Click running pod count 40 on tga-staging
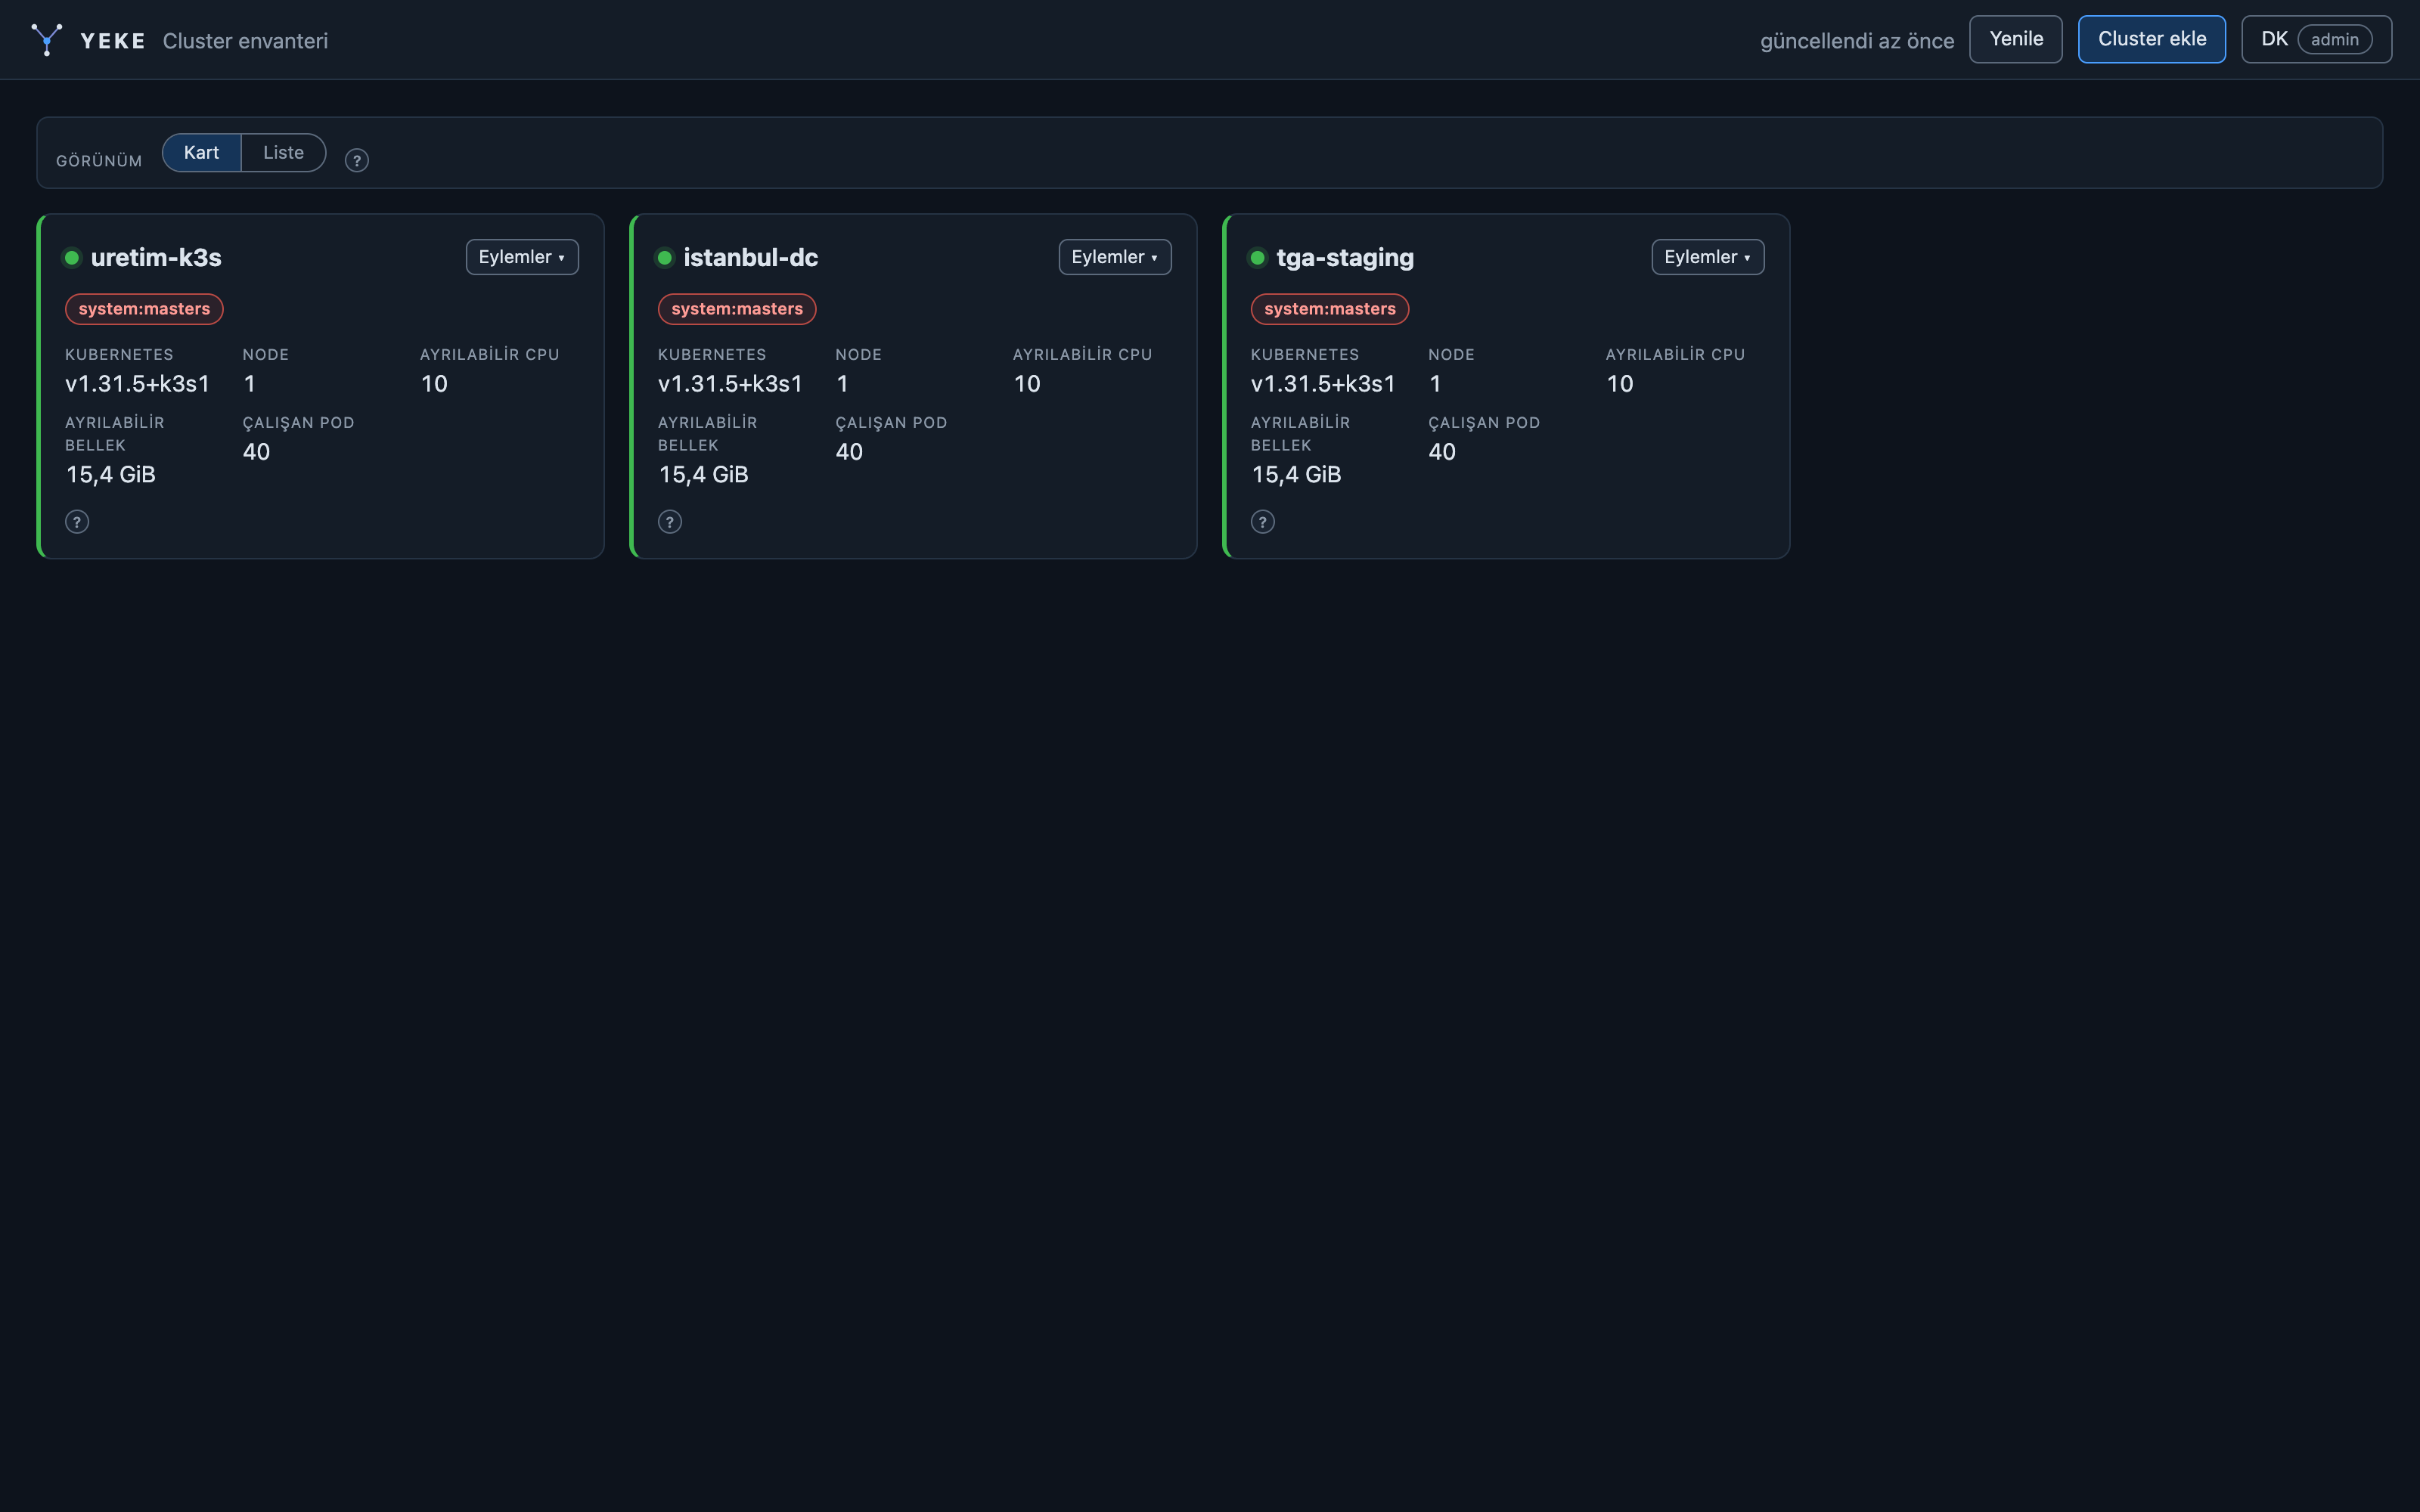Viewport: 2420px width, 1512px height. [1443, 452]
